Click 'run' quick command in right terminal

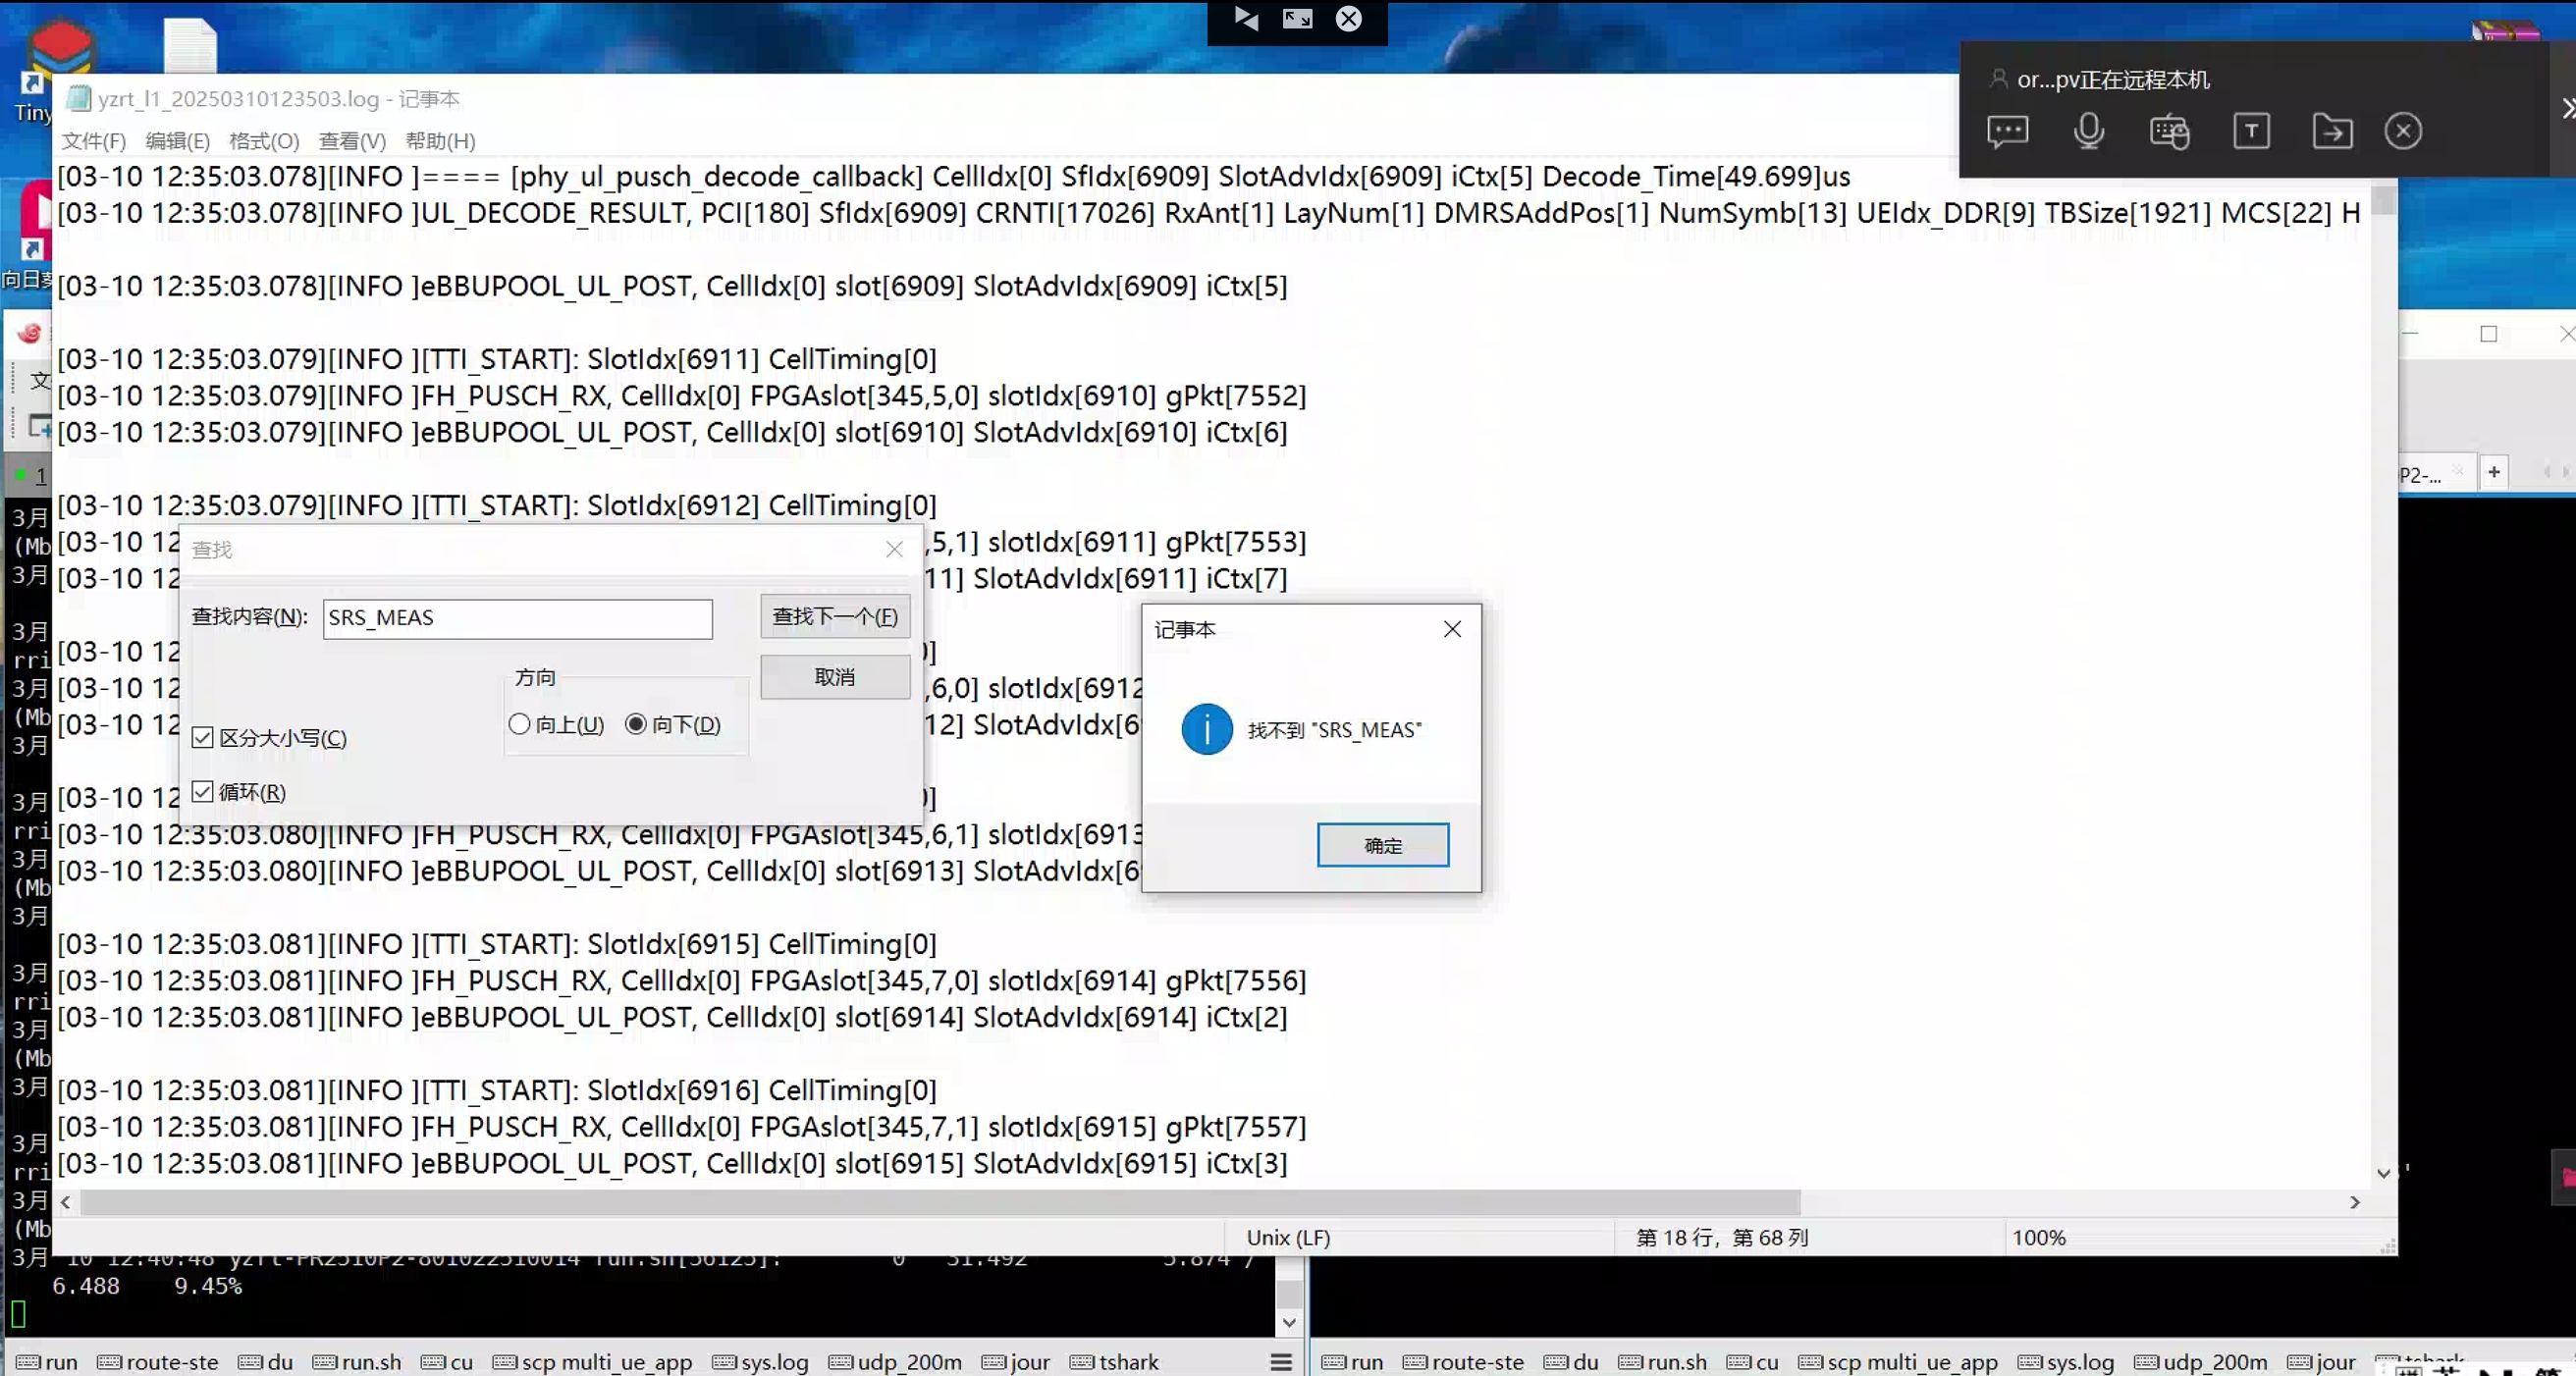(1352, 1361)
